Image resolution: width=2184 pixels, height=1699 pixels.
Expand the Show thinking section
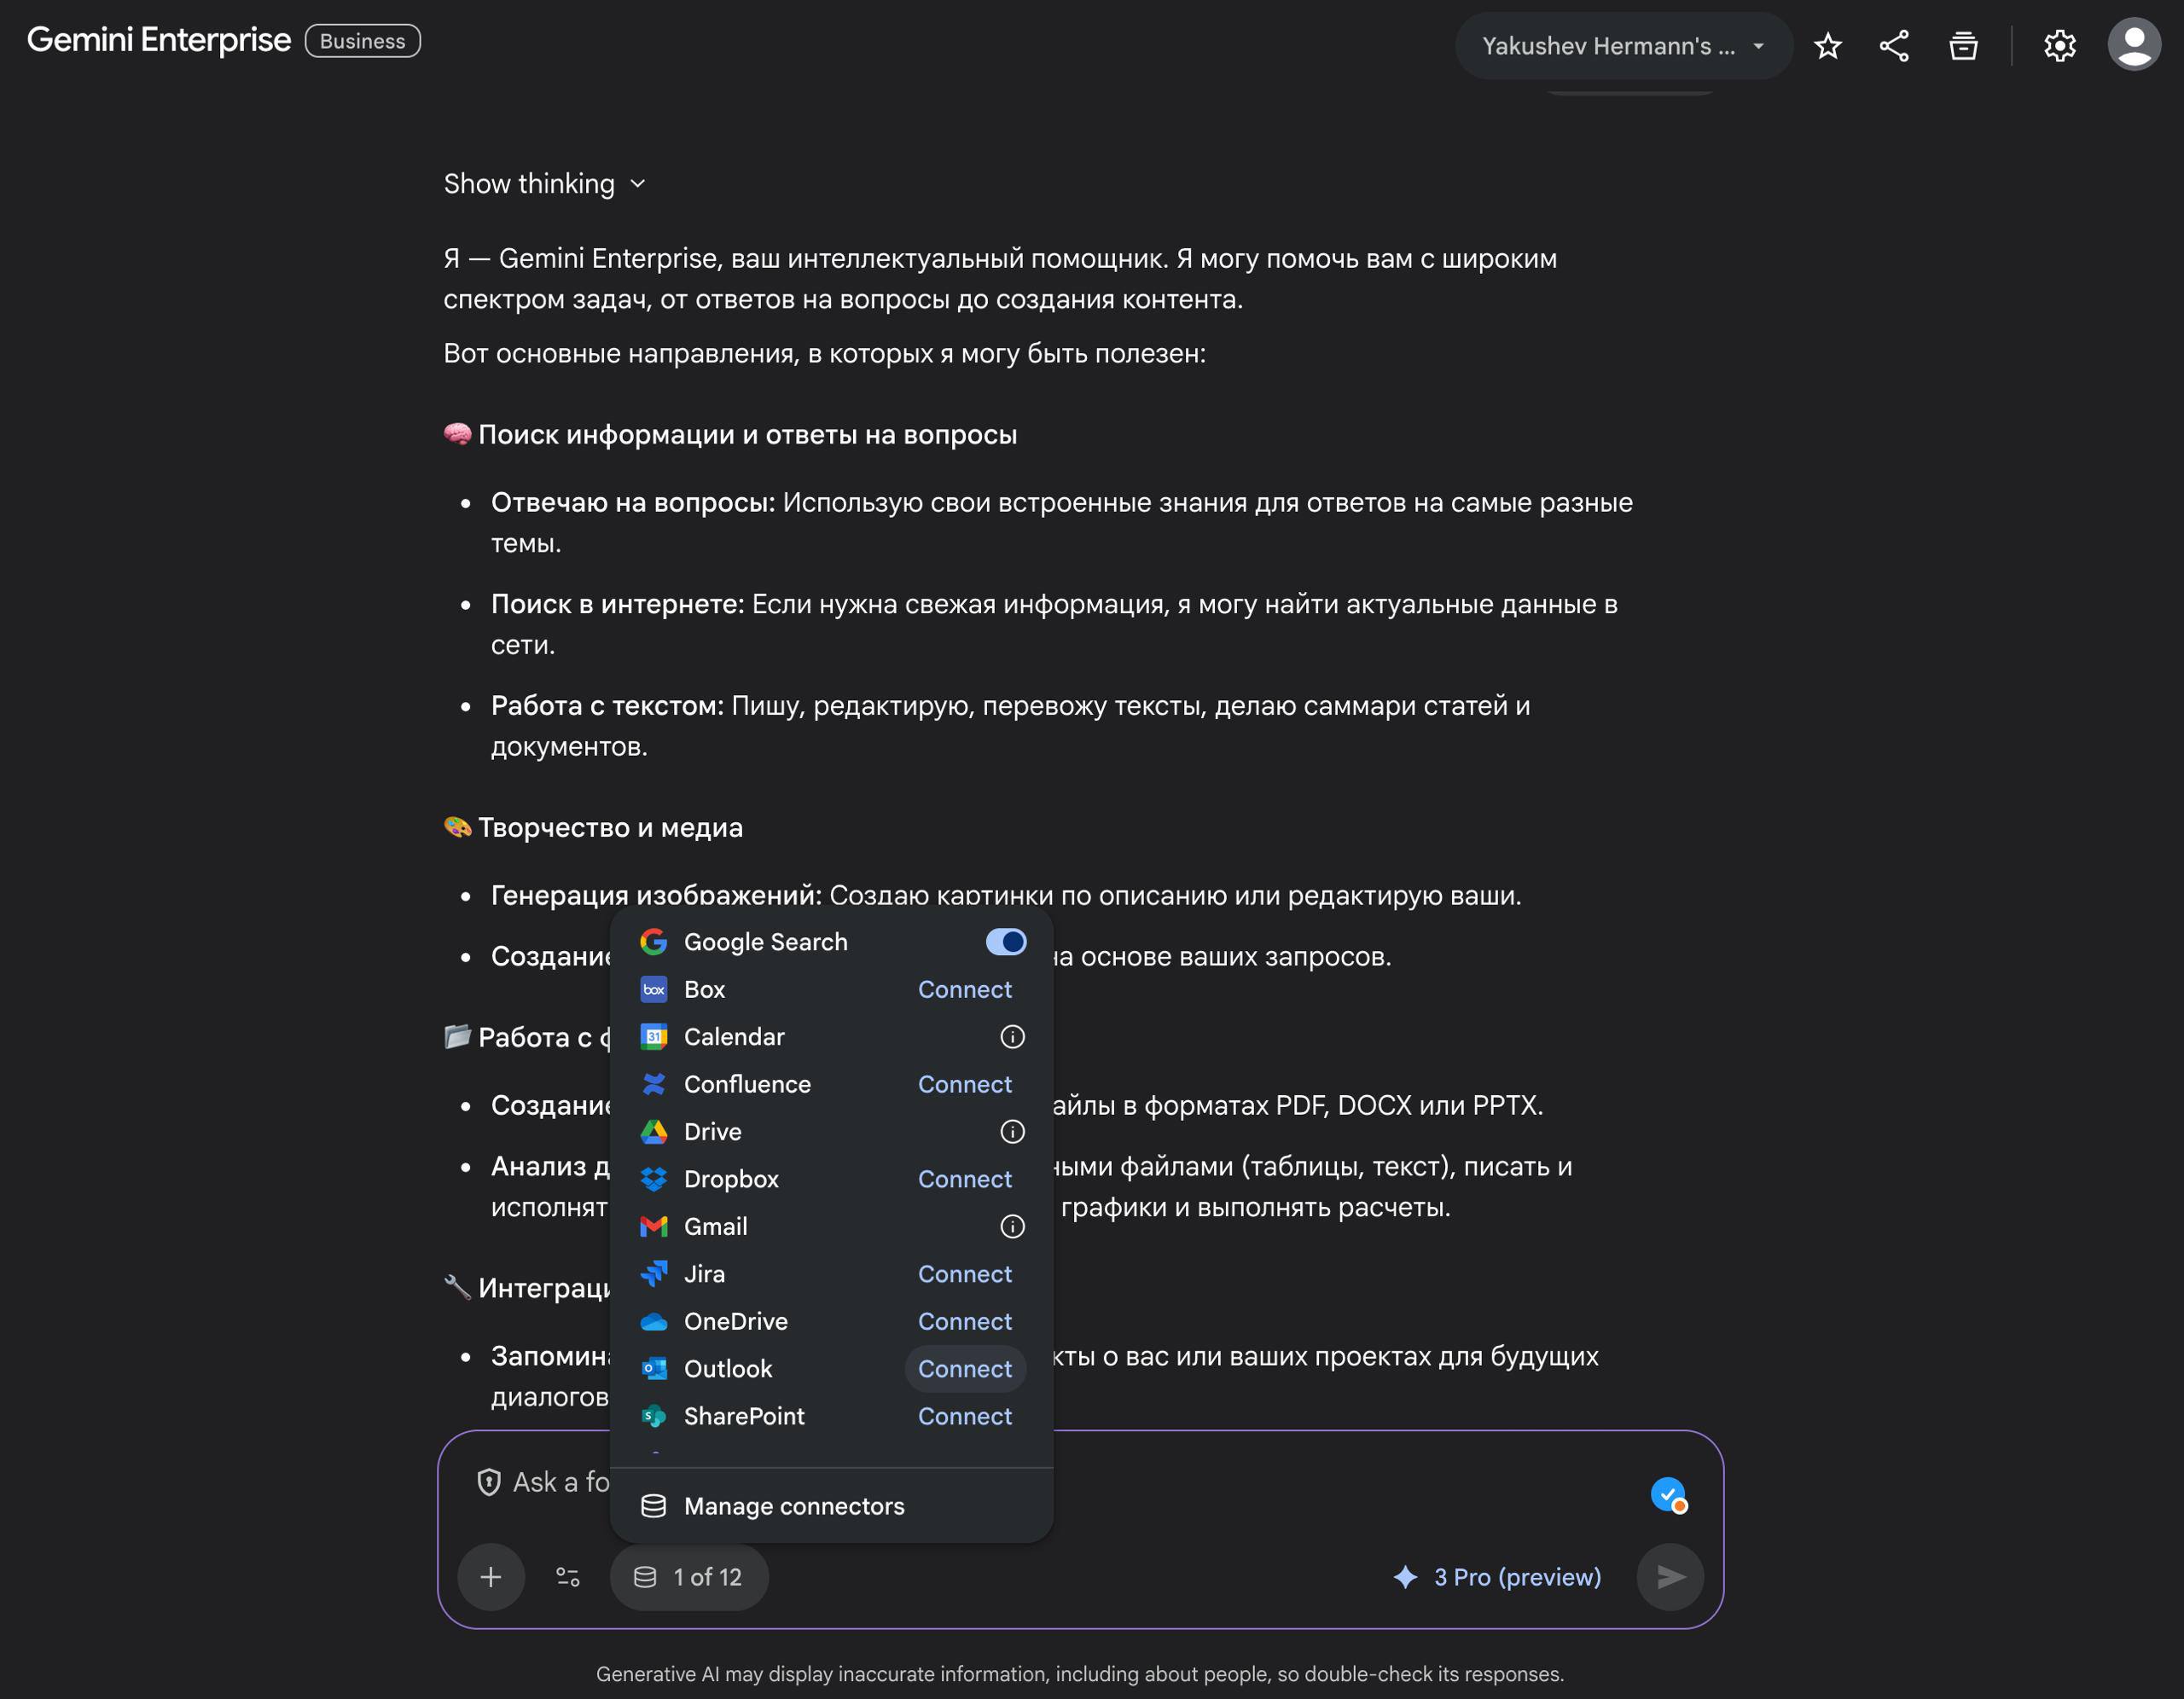click(544, 184)
